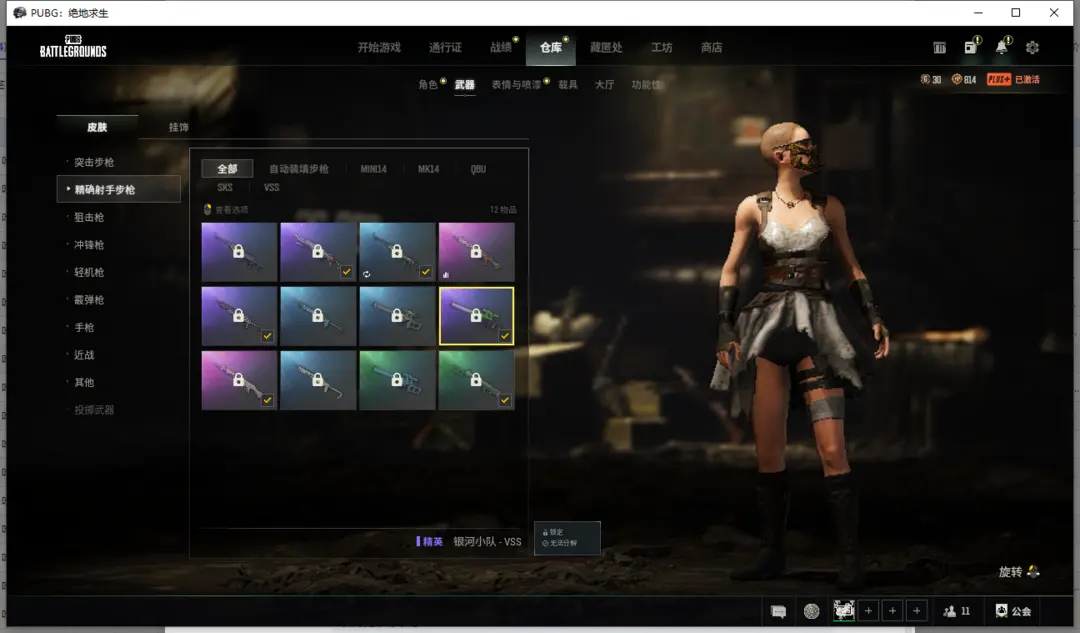Click the lock icon on first skin tile
This screenshot has height=633, width=1080.
tap(238, 251)
